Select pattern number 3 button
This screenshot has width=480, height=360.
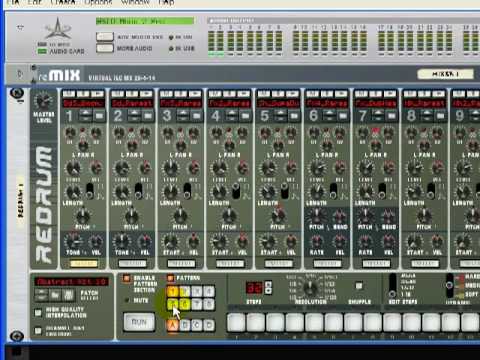(197, 292)
